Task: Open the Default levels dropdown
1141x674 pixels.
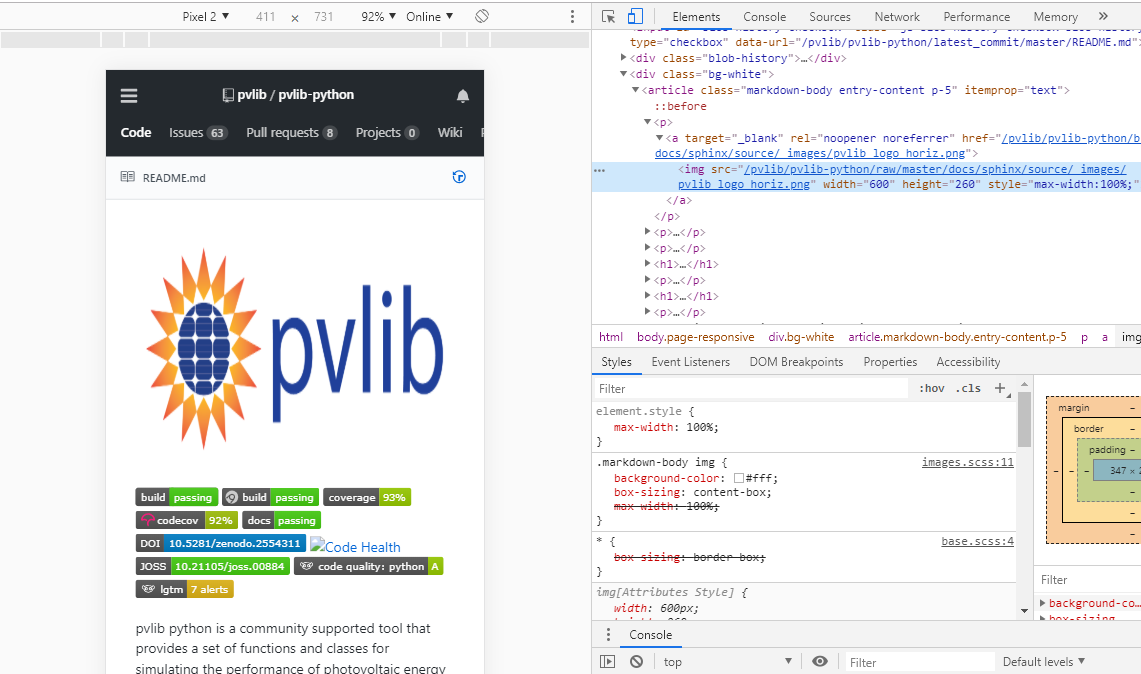Action: 1043,662
